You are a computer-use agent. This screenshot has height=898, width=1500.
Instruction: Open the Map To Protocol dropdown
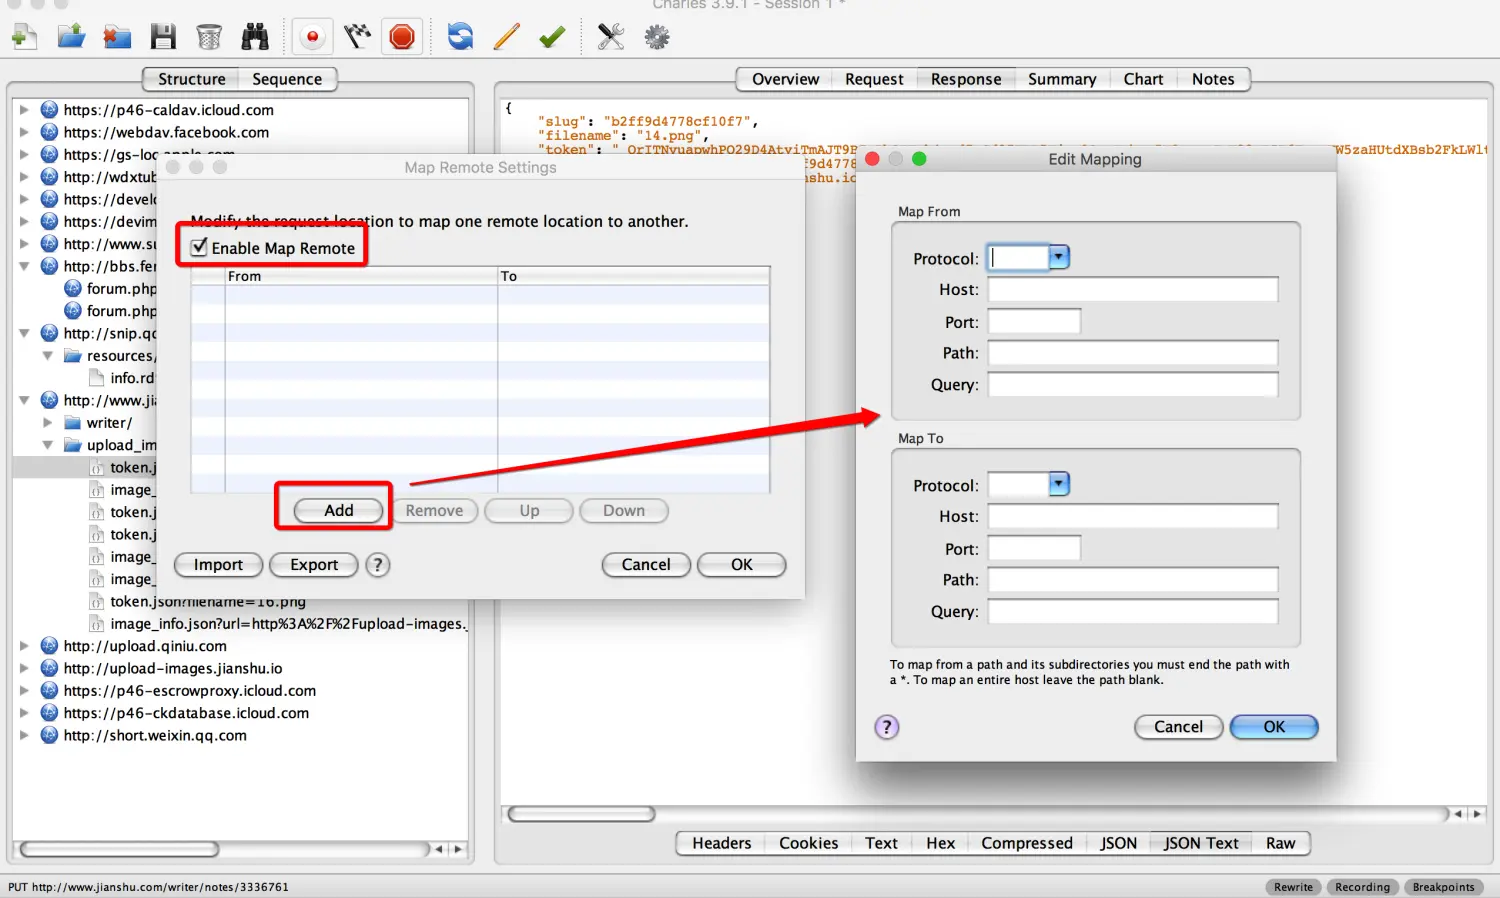[x=1059, y=485]
